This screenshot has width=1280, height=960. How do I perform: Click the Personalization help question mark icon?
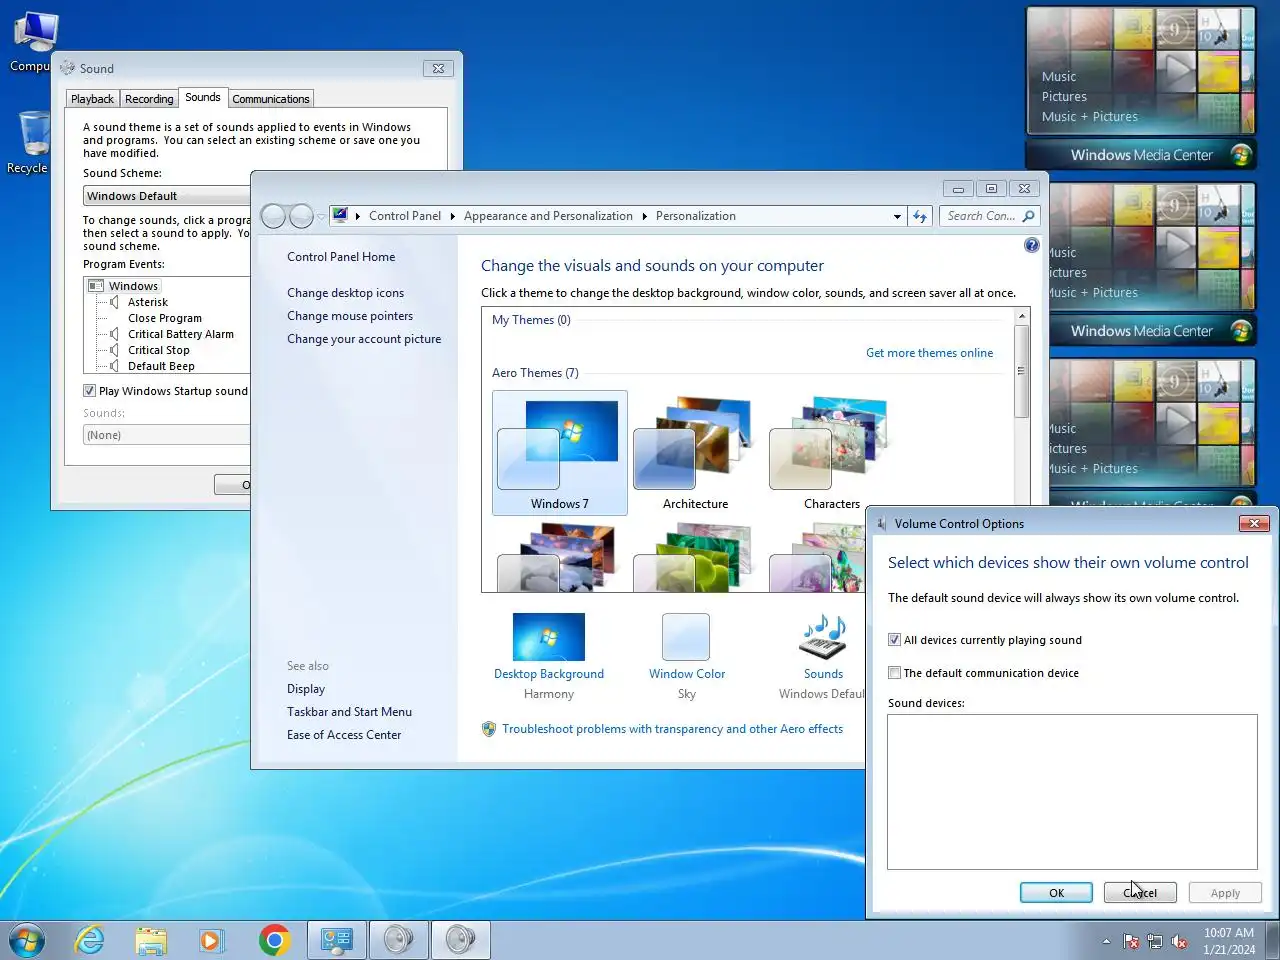1032,246
